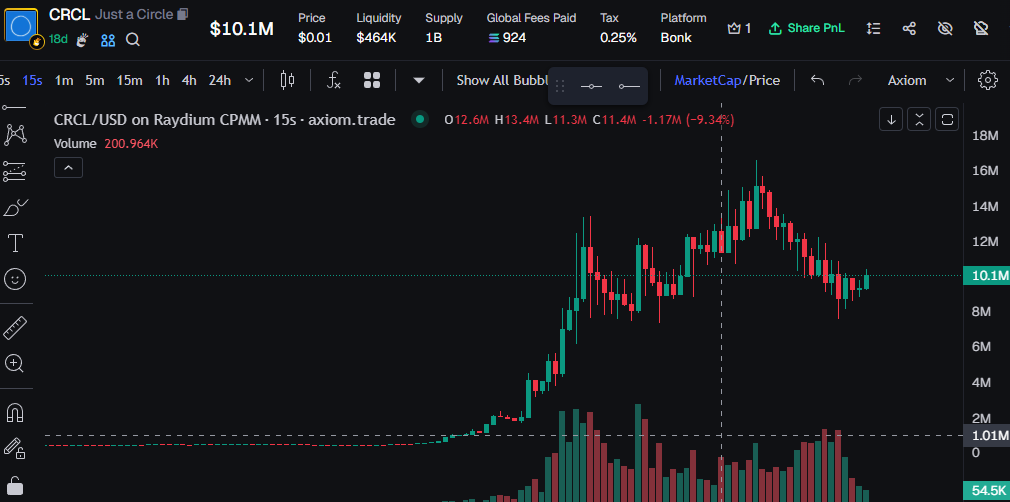Click the blue four-squares icon beside 18d
Image resolution: width=1010 pixels, height=502 pixels.
coord(108,40)
